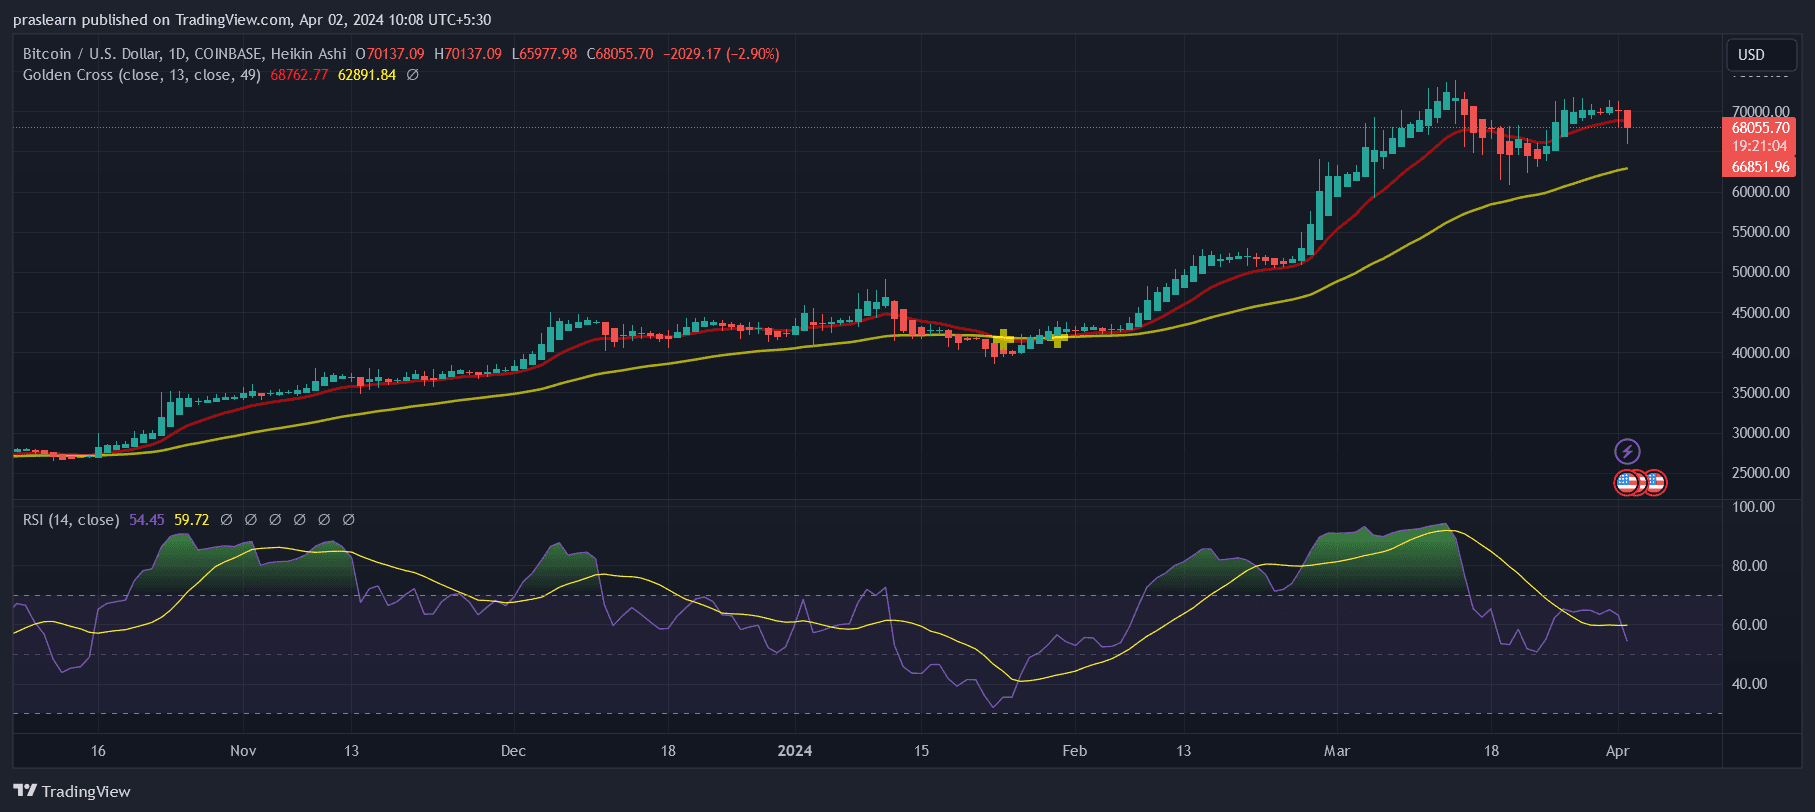Click the empty-value symbol after Golden Cross values
This screenshot has width=1815, height=812.
click(x=412, y=75)
